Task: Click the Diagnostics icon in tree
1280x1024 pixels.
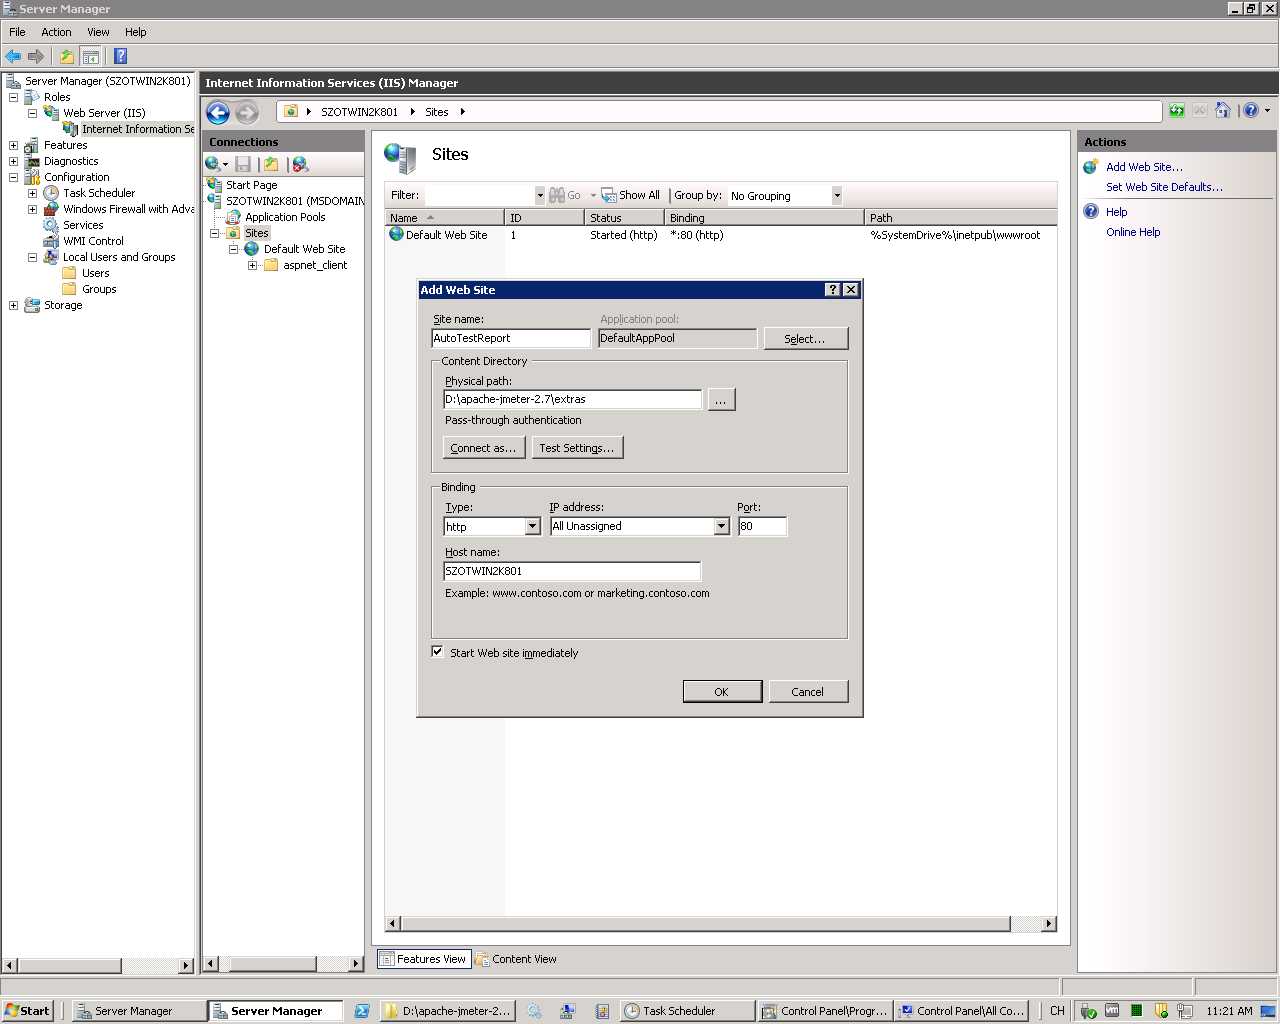Action: click(32, 161)
